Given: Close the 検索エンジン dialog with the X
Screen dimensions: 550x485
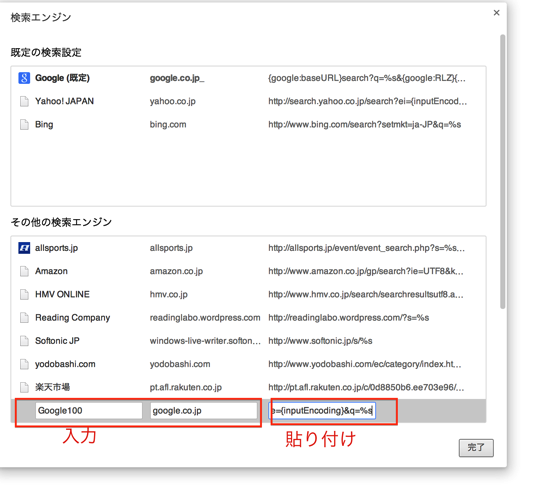Looking at the screenshot, I should pos(496,13).
